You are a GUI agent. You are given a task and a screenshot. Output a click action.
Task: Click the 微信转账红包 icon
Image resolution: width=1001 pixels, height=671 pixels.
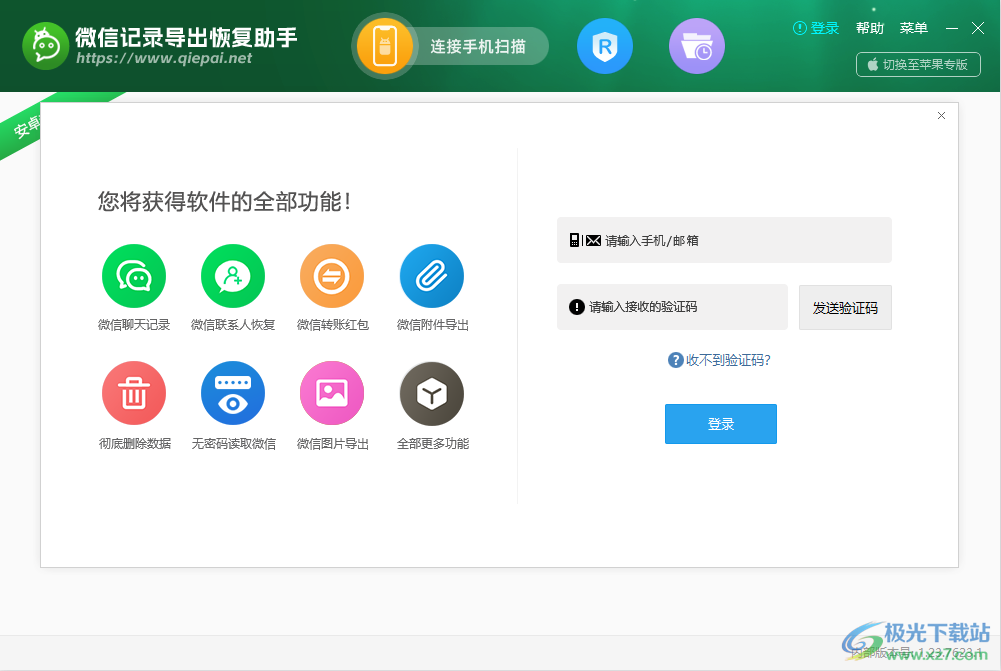332,276
